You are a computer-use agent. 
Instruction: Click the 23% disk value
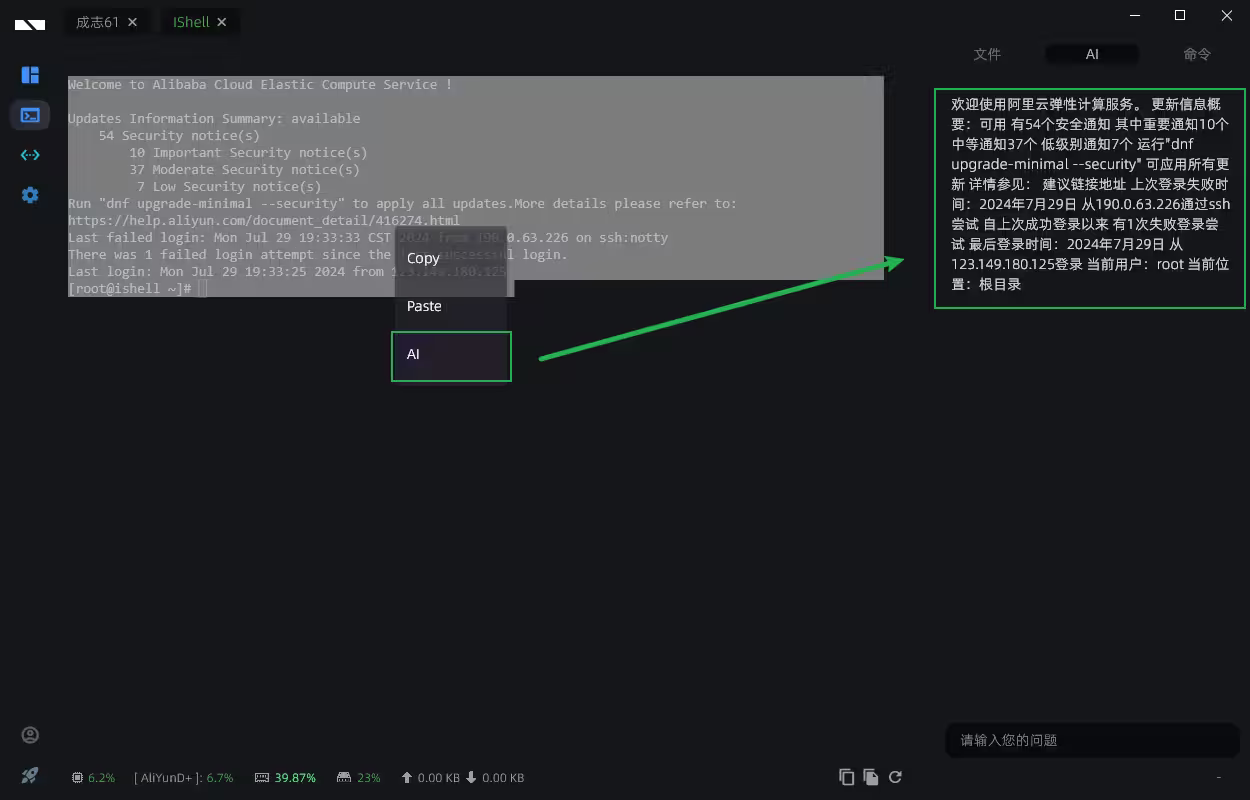(369, 777)
